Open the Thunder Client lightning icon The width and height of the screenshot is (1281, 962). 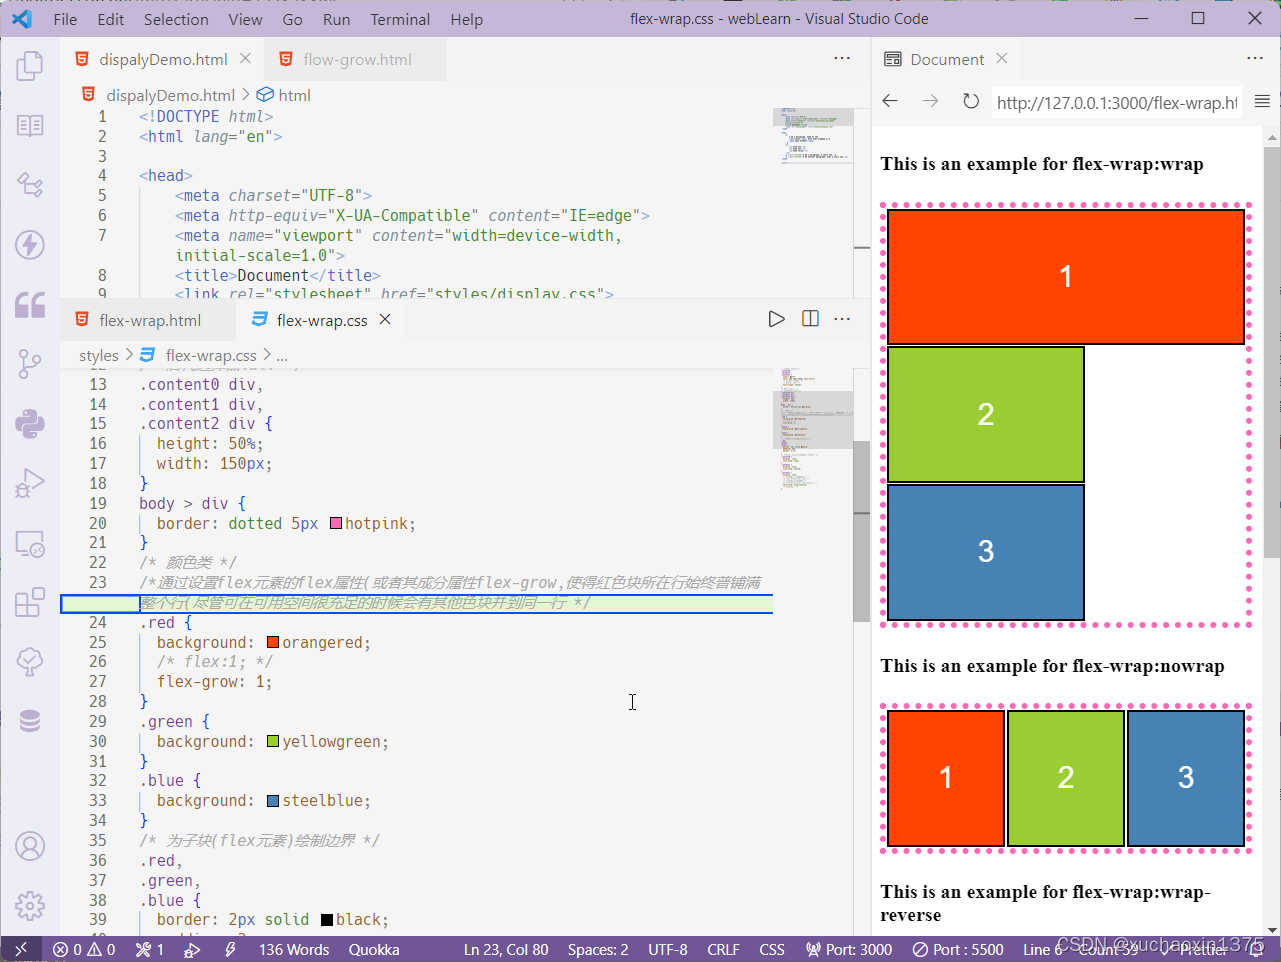pos(30,244)
